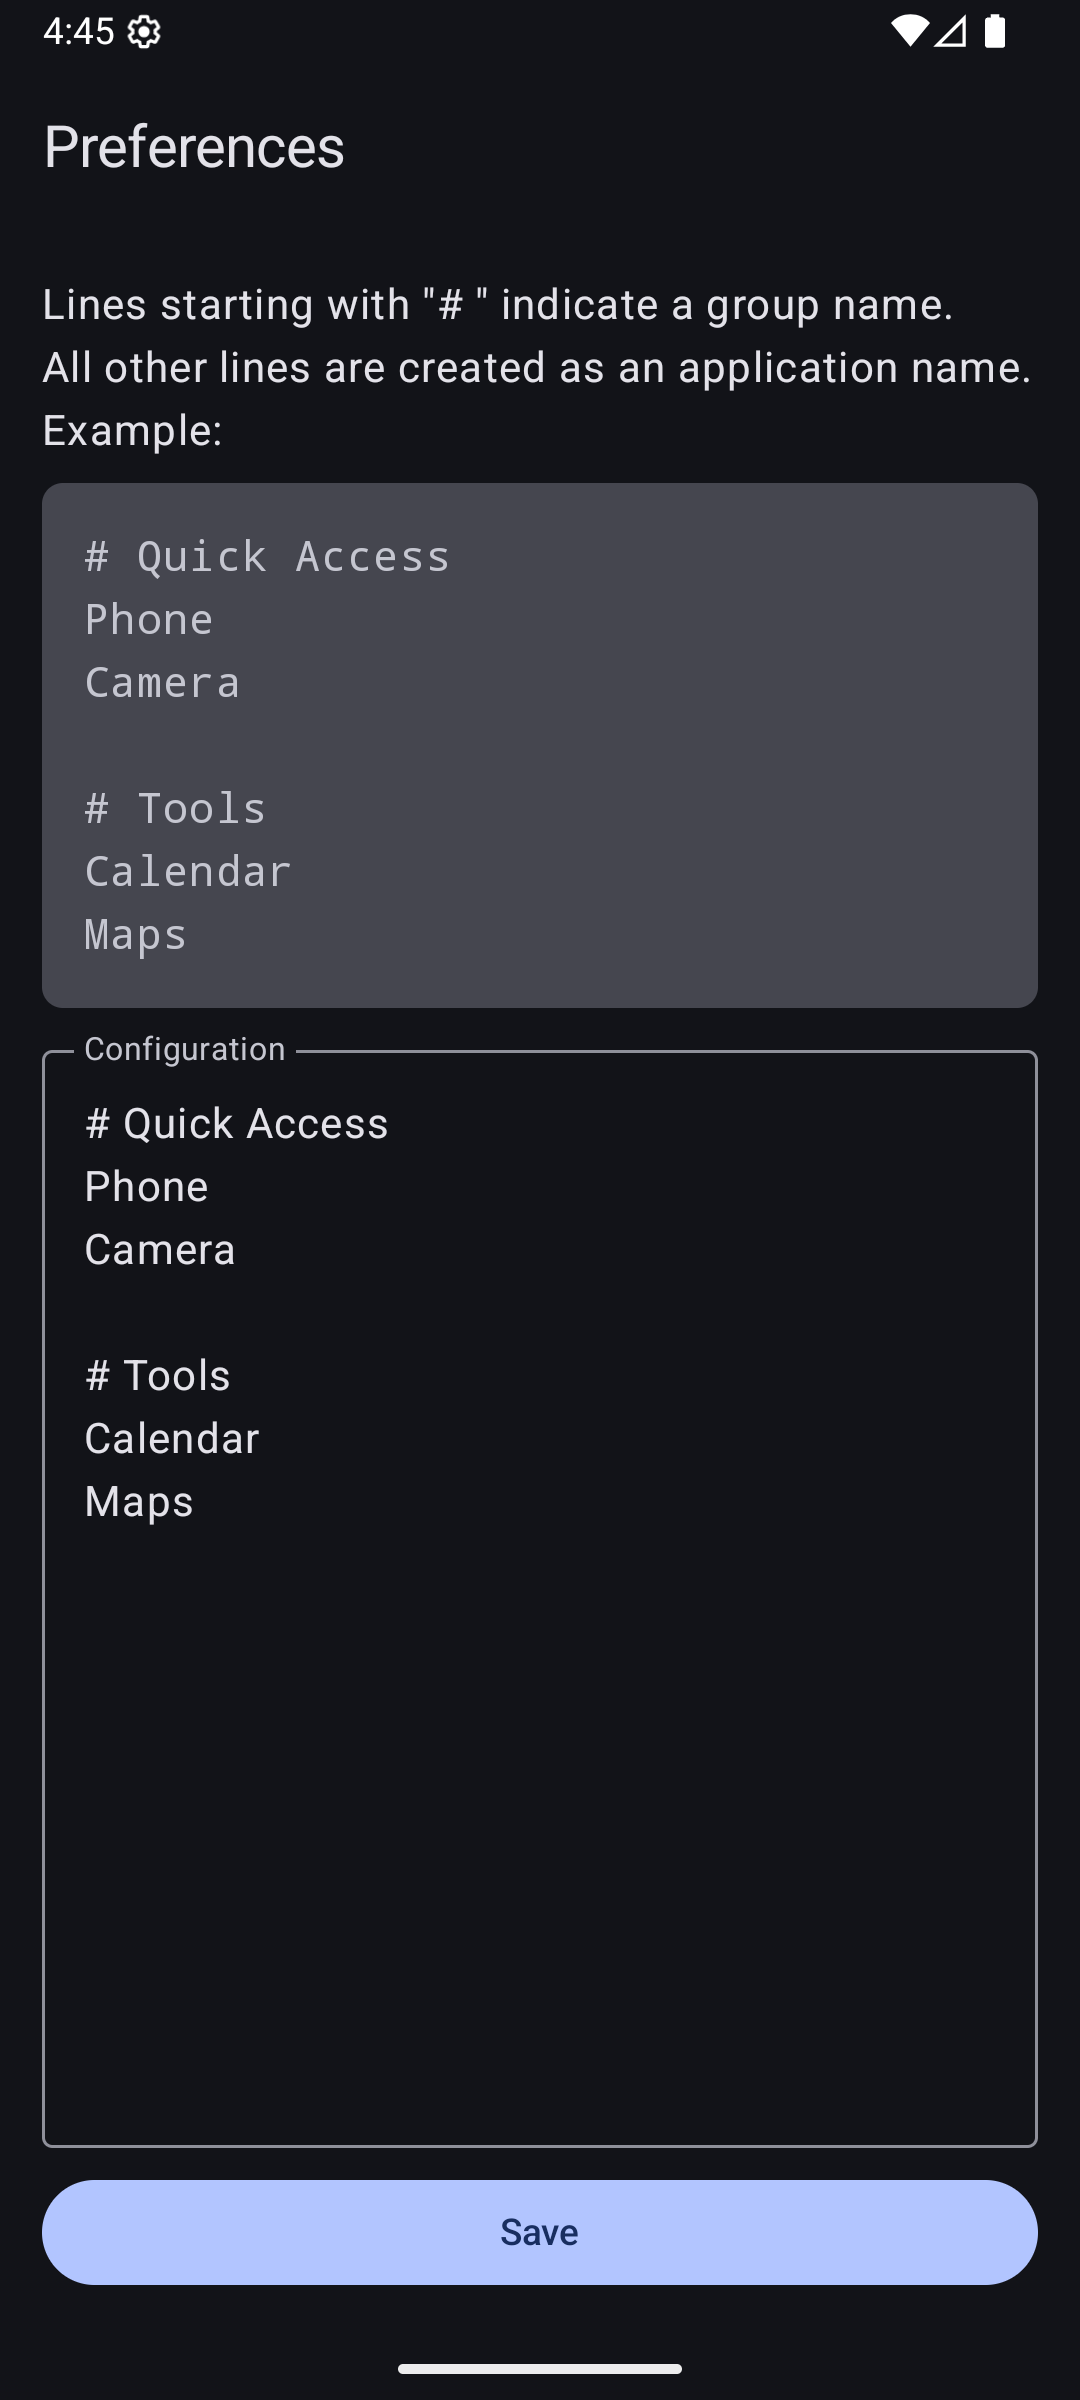Screen dimensions: 1080x2400
Task: Tap "# Tools" in the gray example block
Action: click(x=176, y=809)
